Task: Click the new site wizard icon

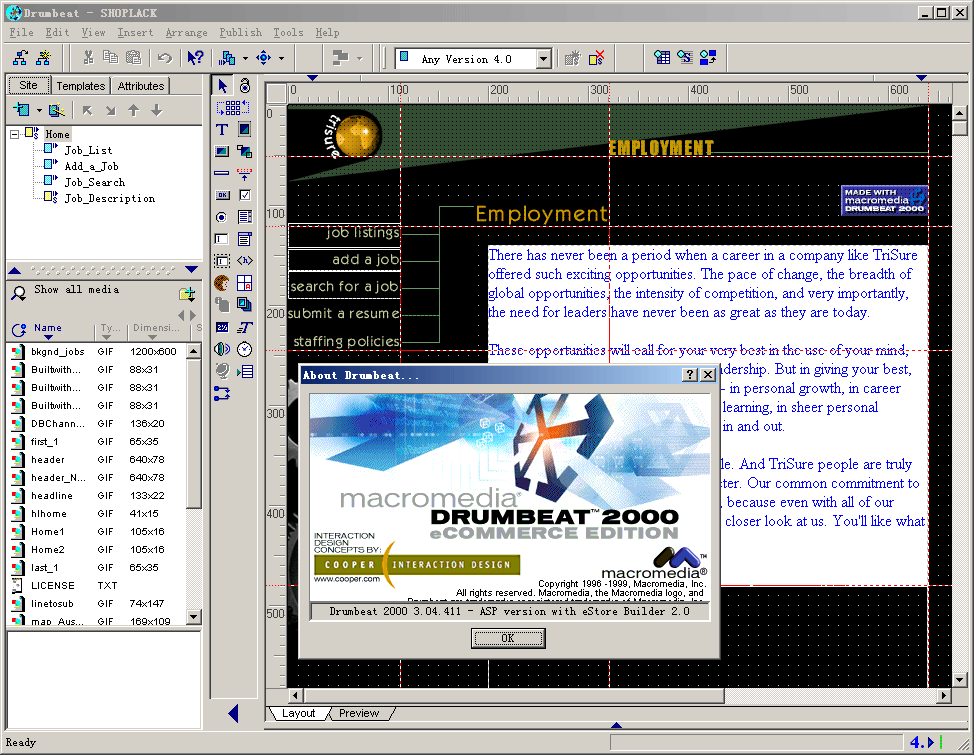Action: (x=43, y=58)
